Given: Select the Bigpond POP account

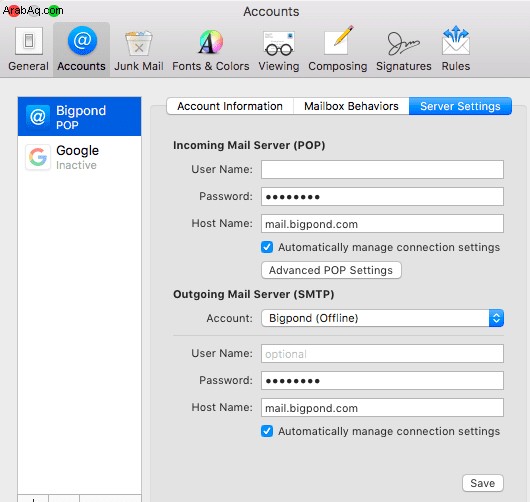Looking at the screenshot, I should (x=79, y=117).
